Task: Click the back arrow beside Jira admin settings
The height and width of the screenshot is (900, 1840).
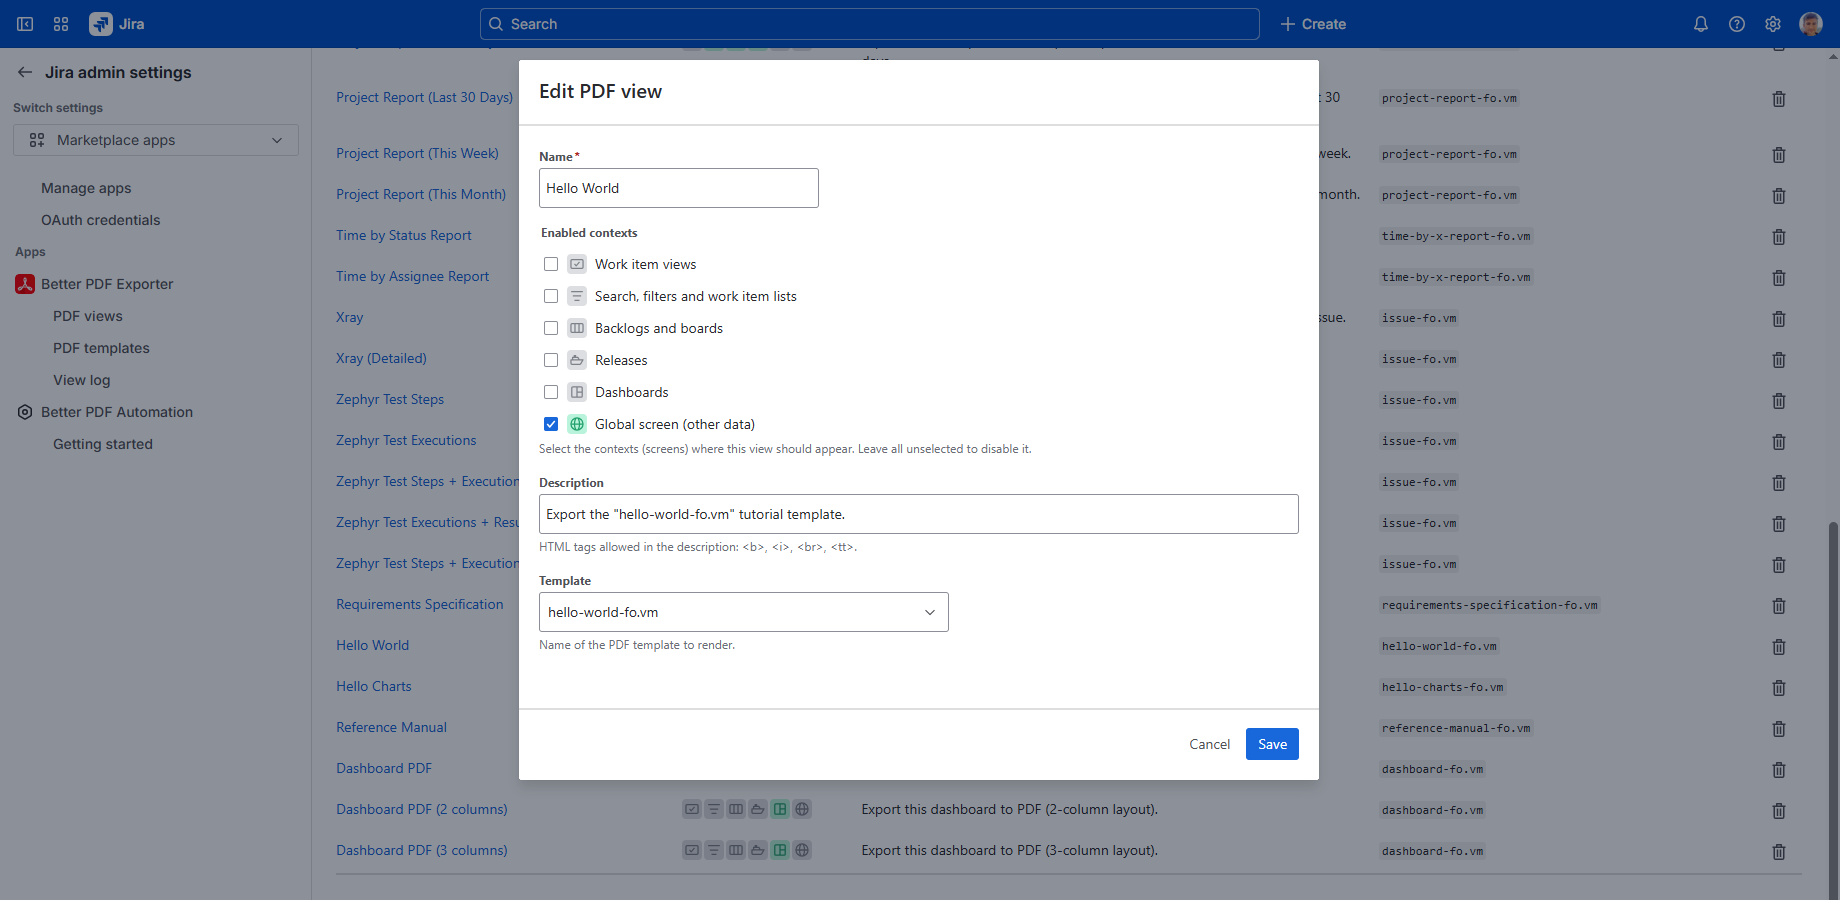Action: (x=25, y=72)
